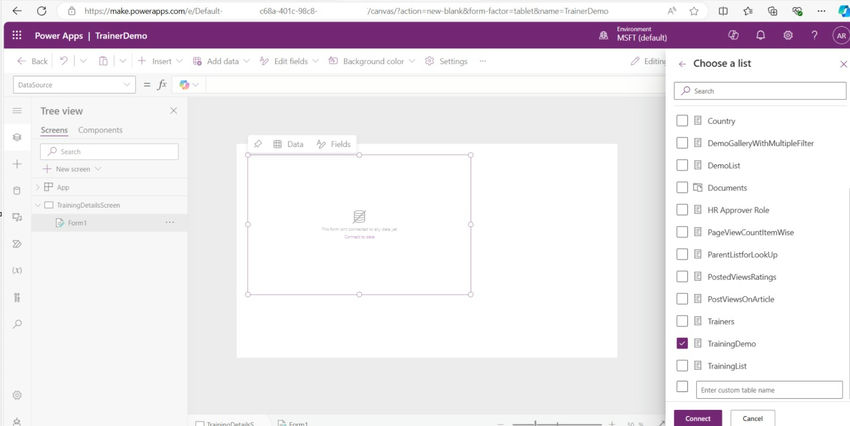This screenshot has width=850, height=426.
Task: Open the Tree view layers icon in sidebar
Action: click(17, 137)
